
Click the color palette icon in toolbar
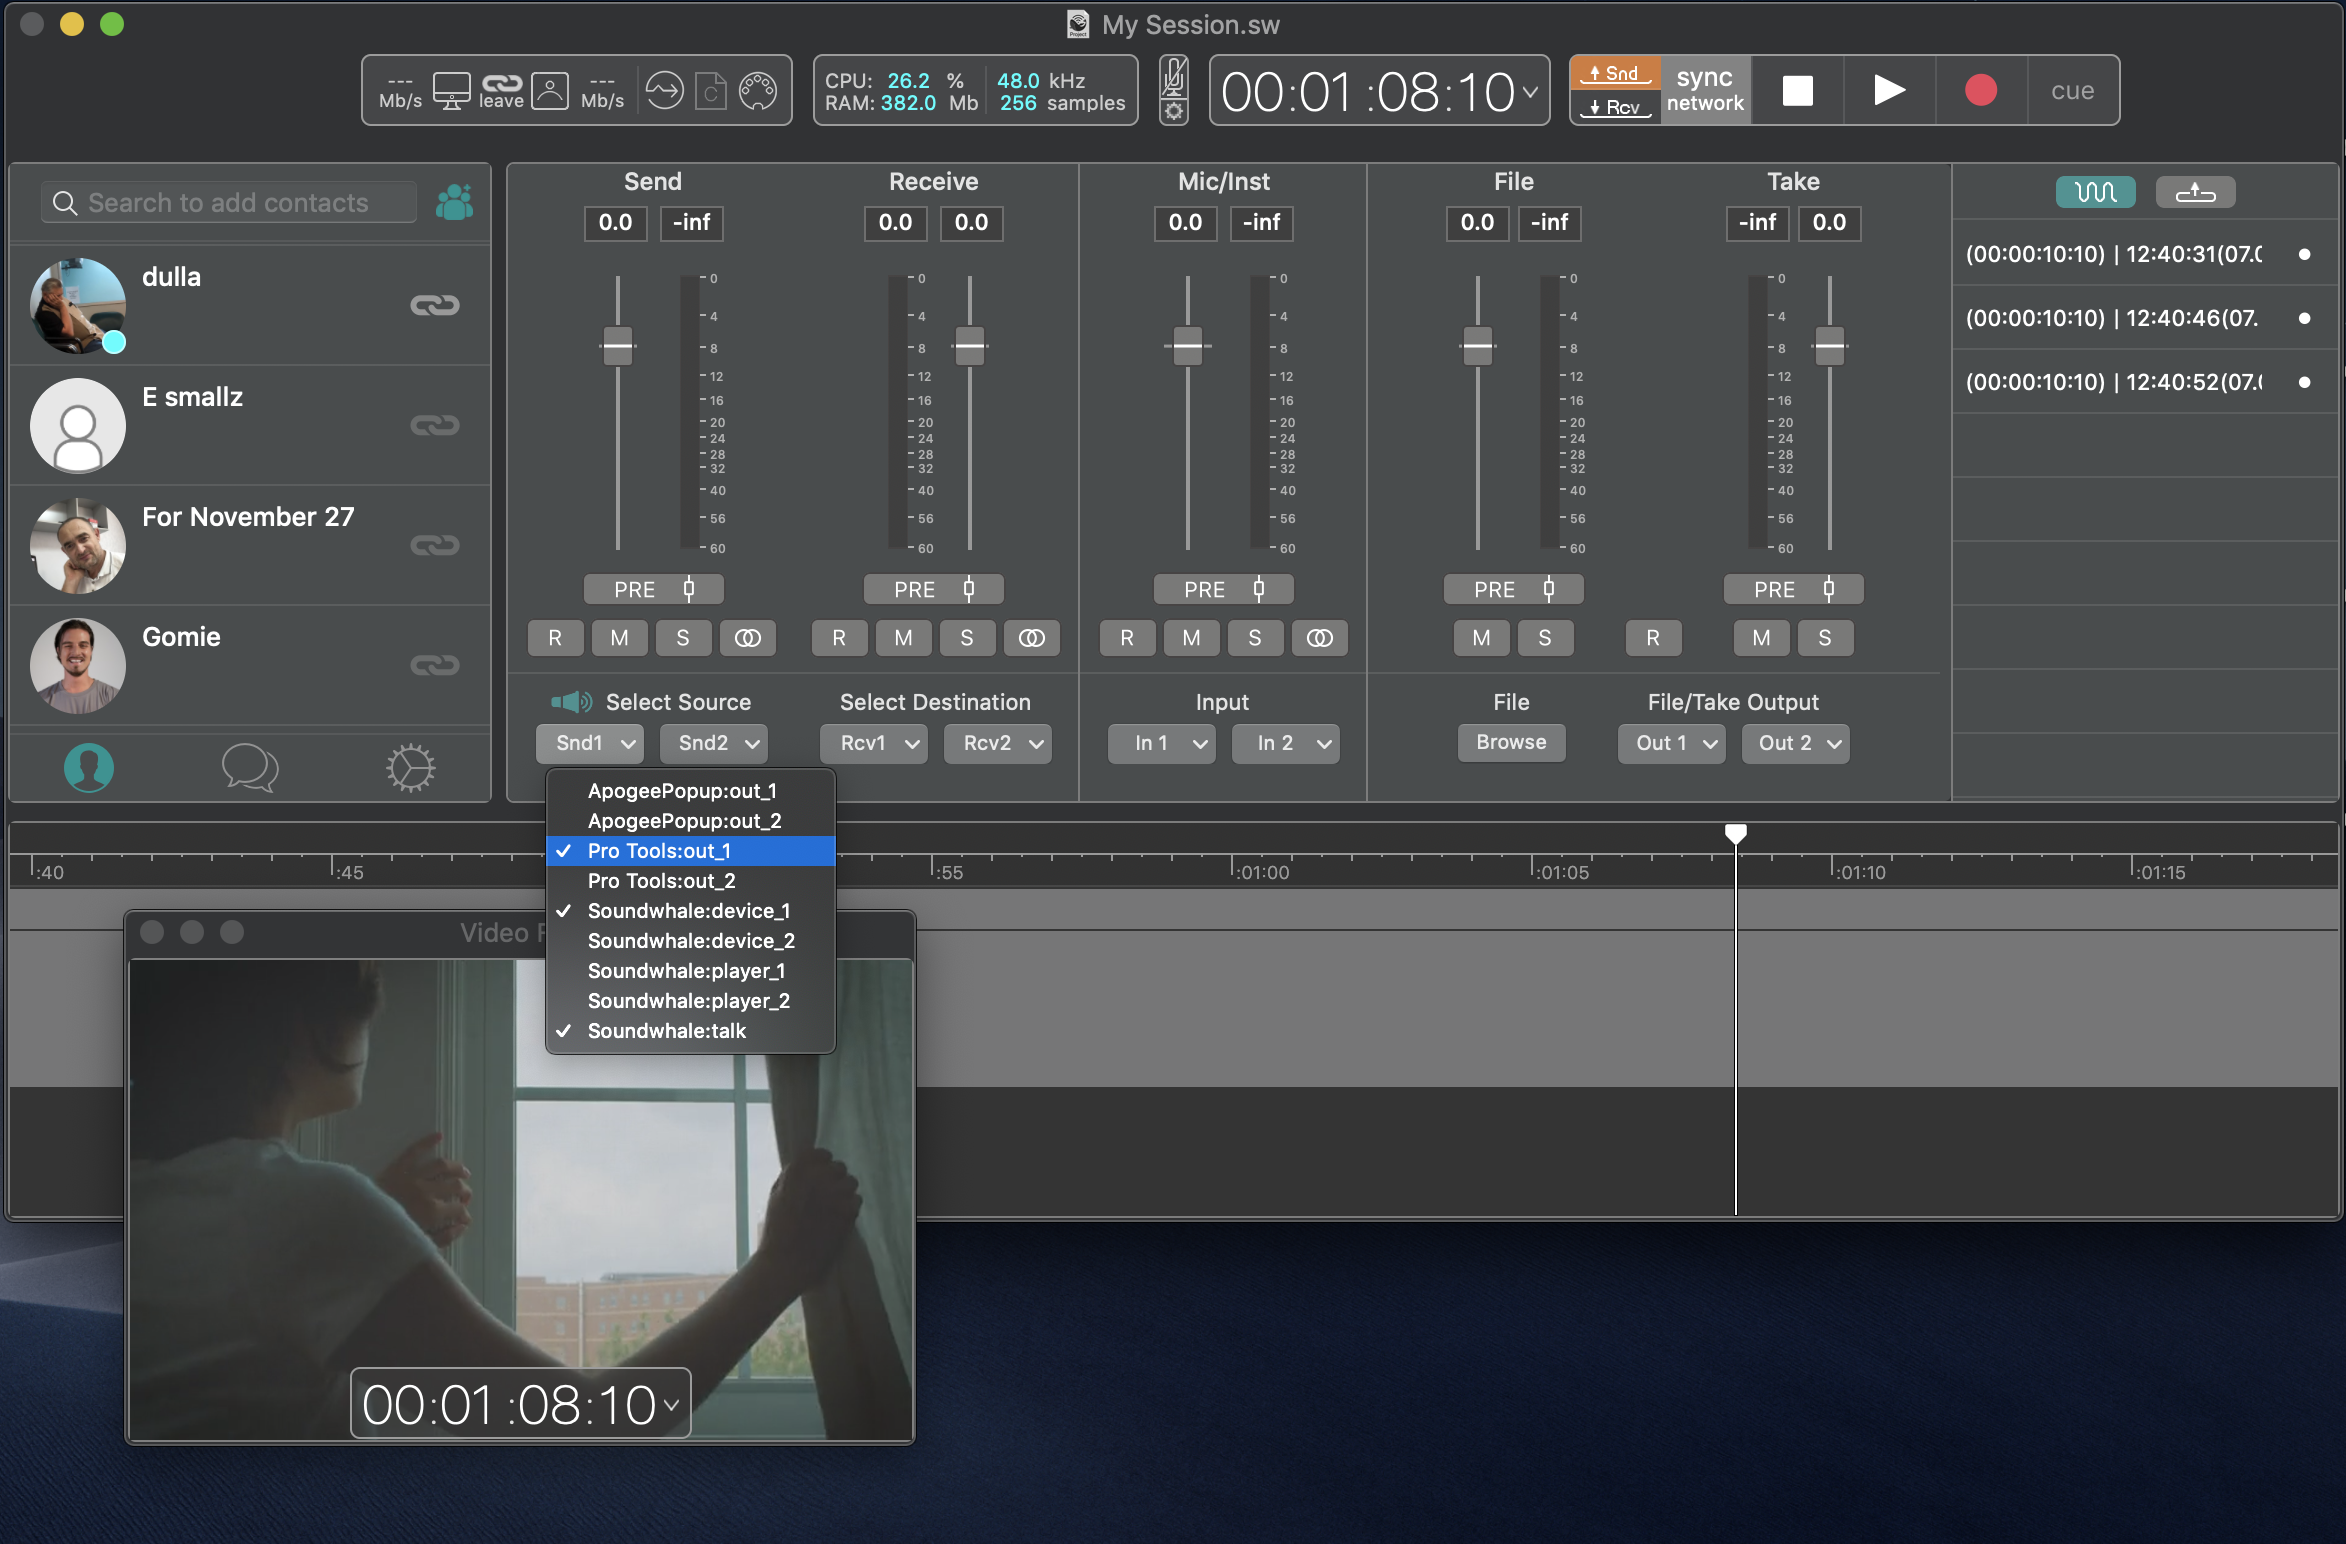click(x=757, y=91)
